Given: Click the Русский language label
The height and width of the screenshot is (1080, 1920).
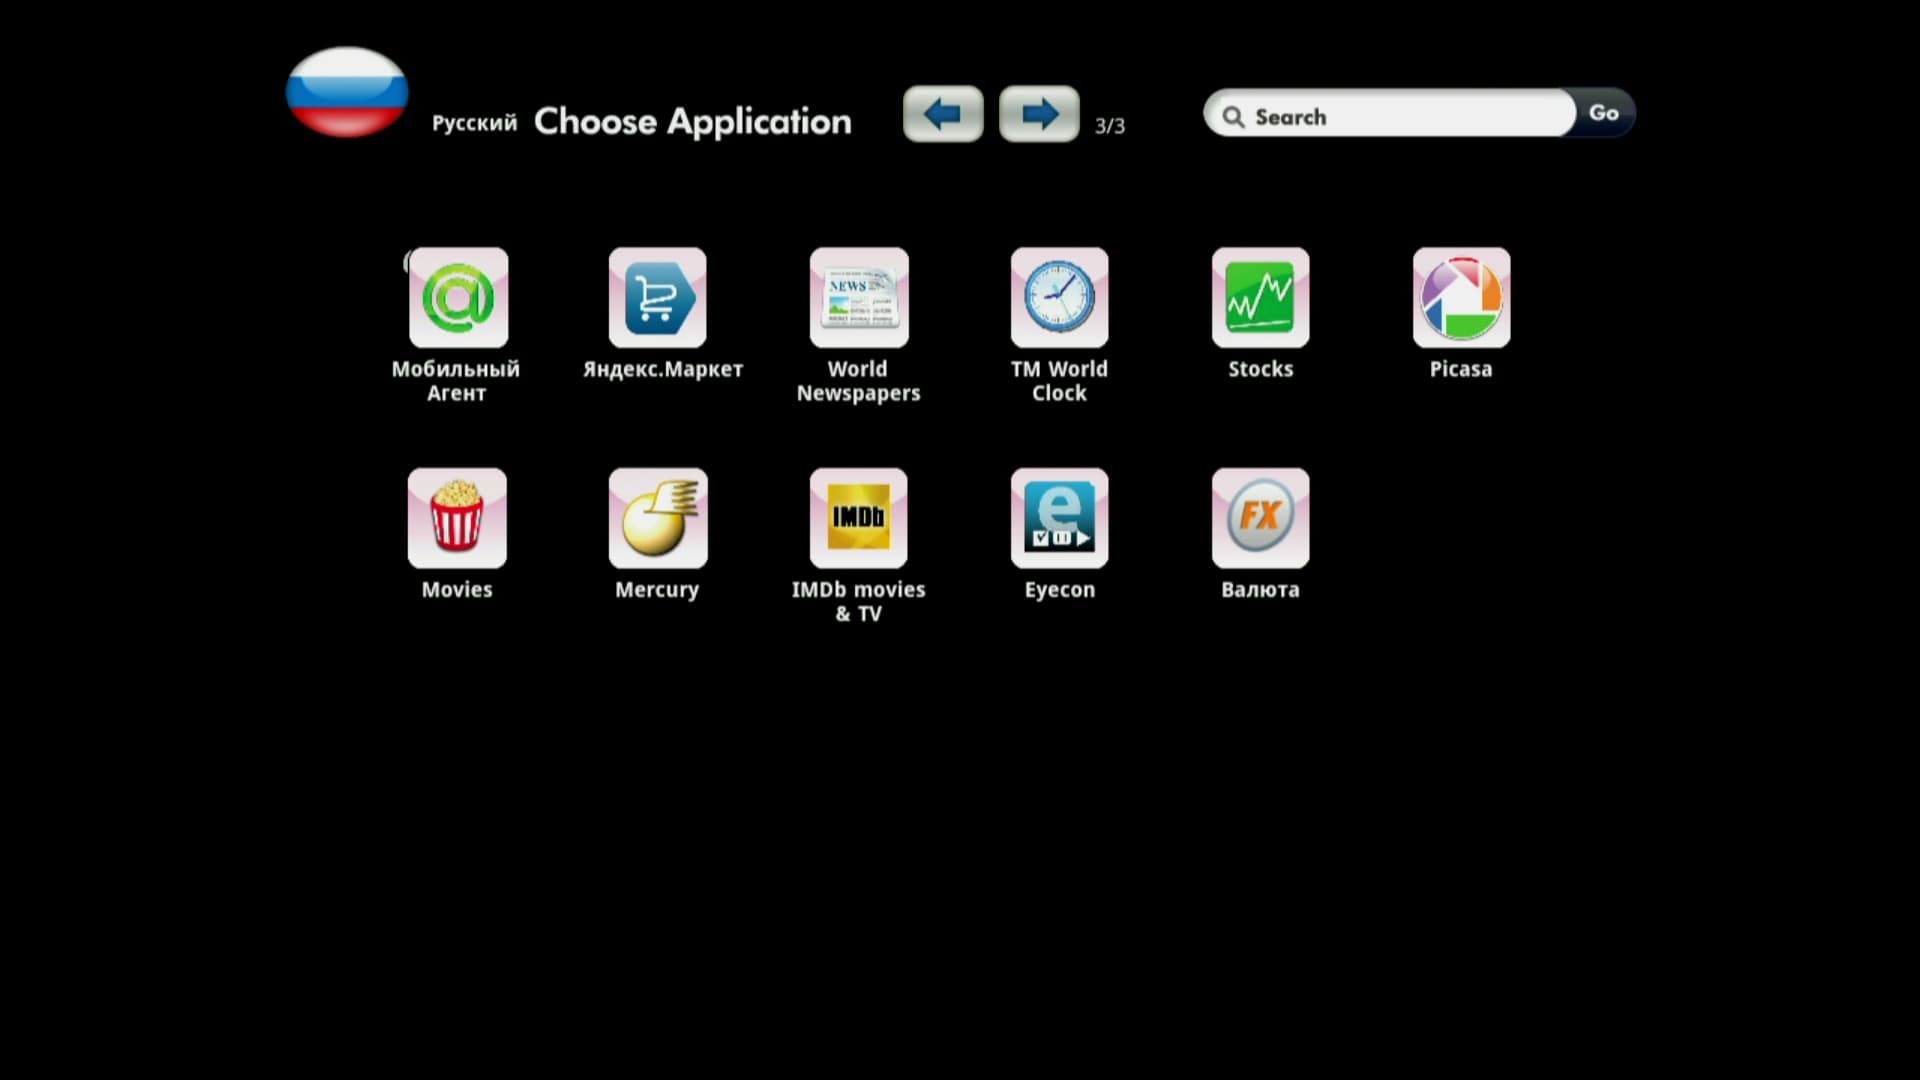Looking at the screenshot, I should pos(474,123).
